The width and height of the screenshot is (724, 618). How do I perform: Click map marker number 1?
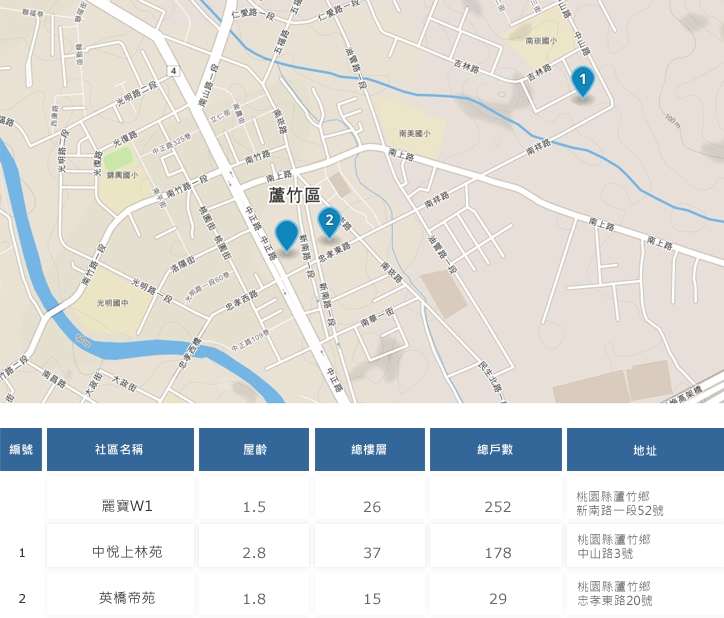[582, 79]
